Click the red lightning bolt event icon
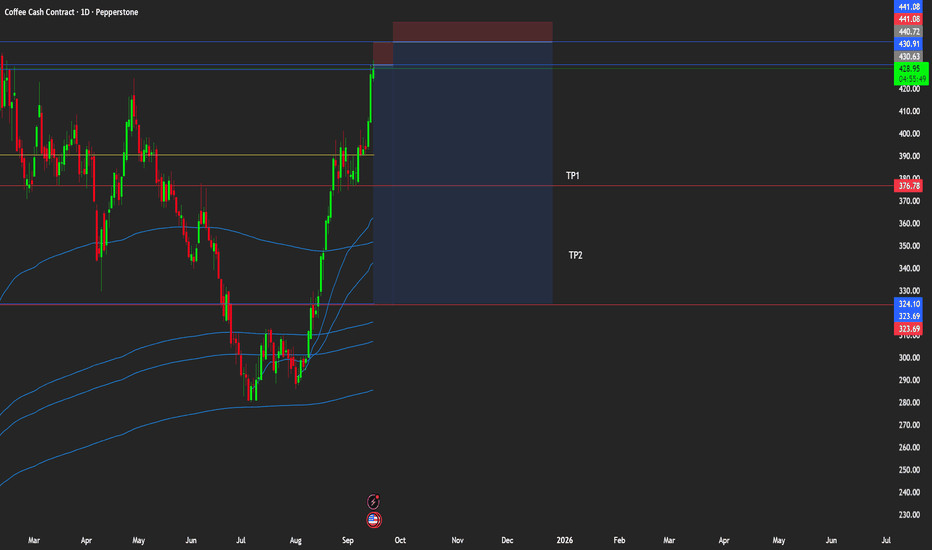 pos(374,501)
